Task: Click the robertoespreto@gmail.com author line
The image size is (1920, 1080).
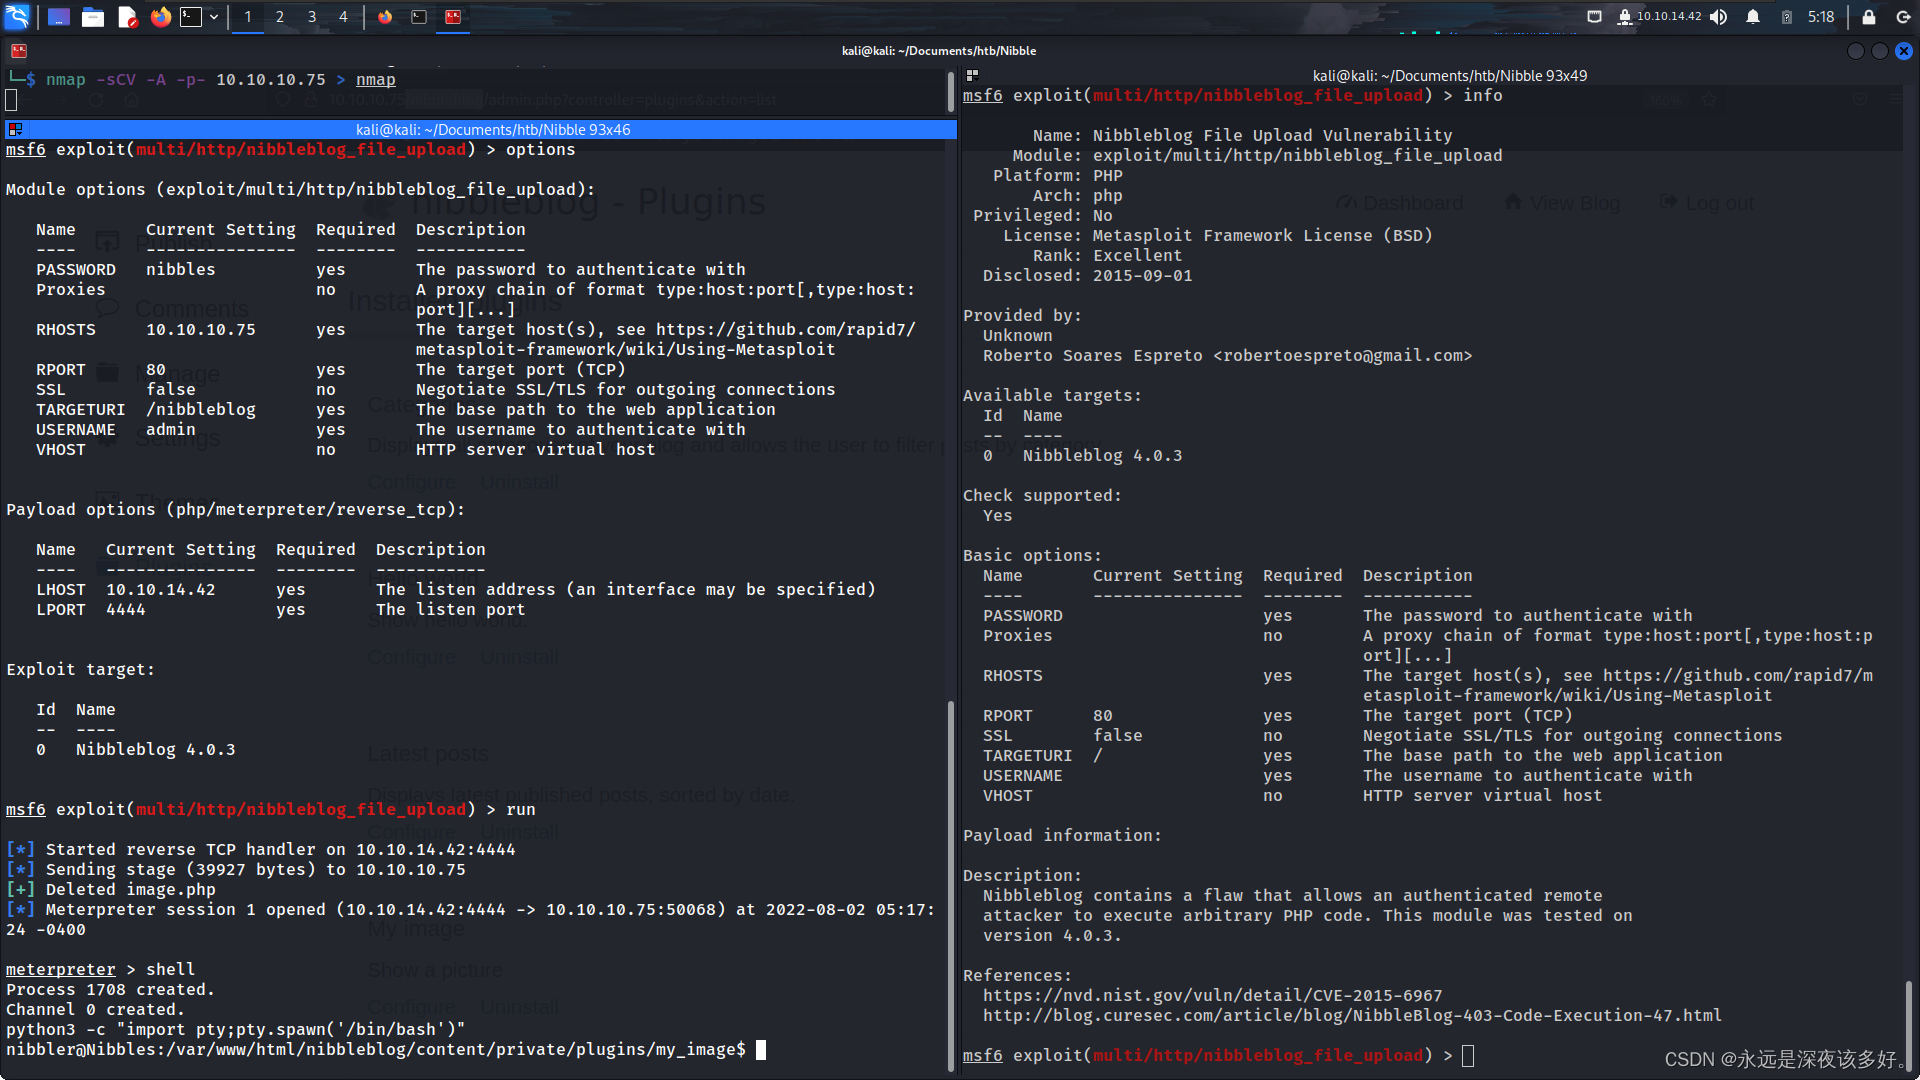Action: point(1228,356)
